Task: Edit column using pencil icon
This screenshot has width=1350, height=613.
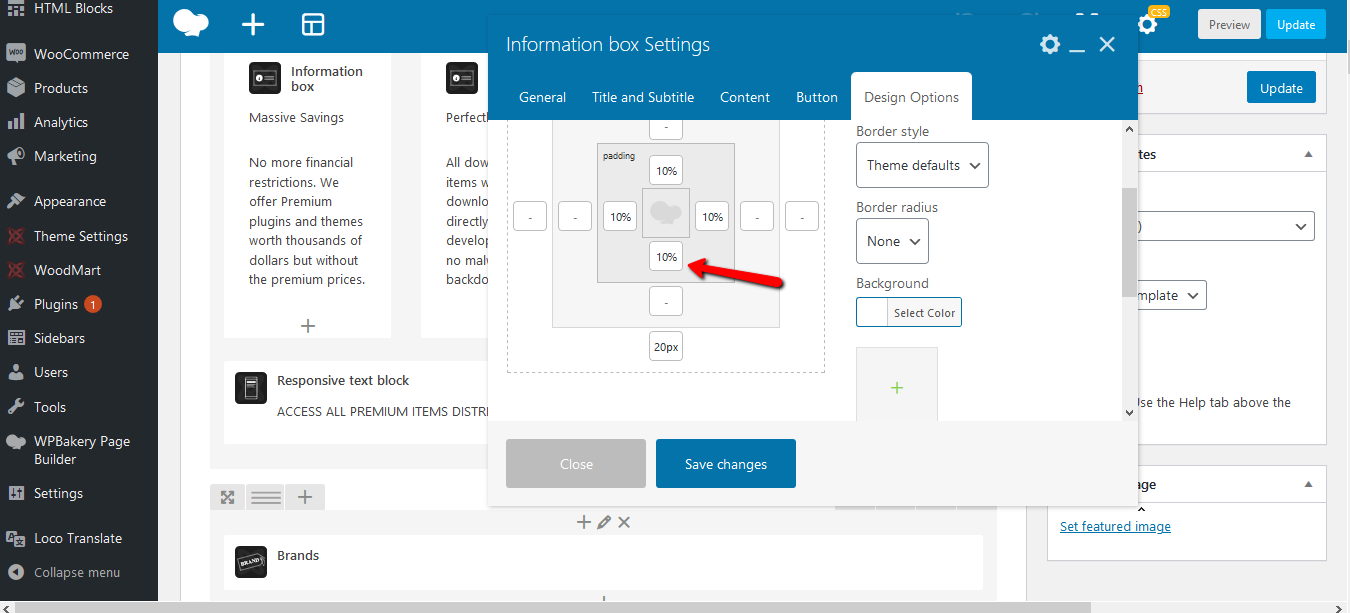Action: tap(604, 522)
